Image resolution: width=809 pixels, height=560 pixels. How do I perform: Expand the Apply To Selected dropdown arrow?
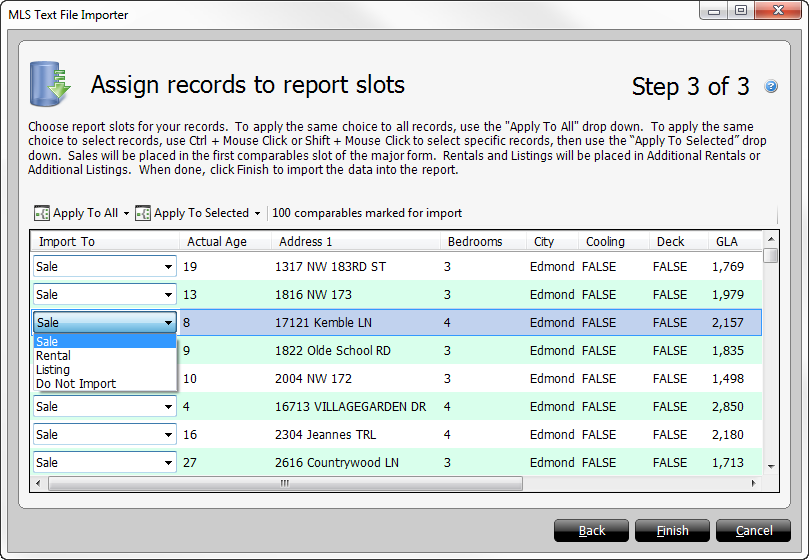point(257,213)
